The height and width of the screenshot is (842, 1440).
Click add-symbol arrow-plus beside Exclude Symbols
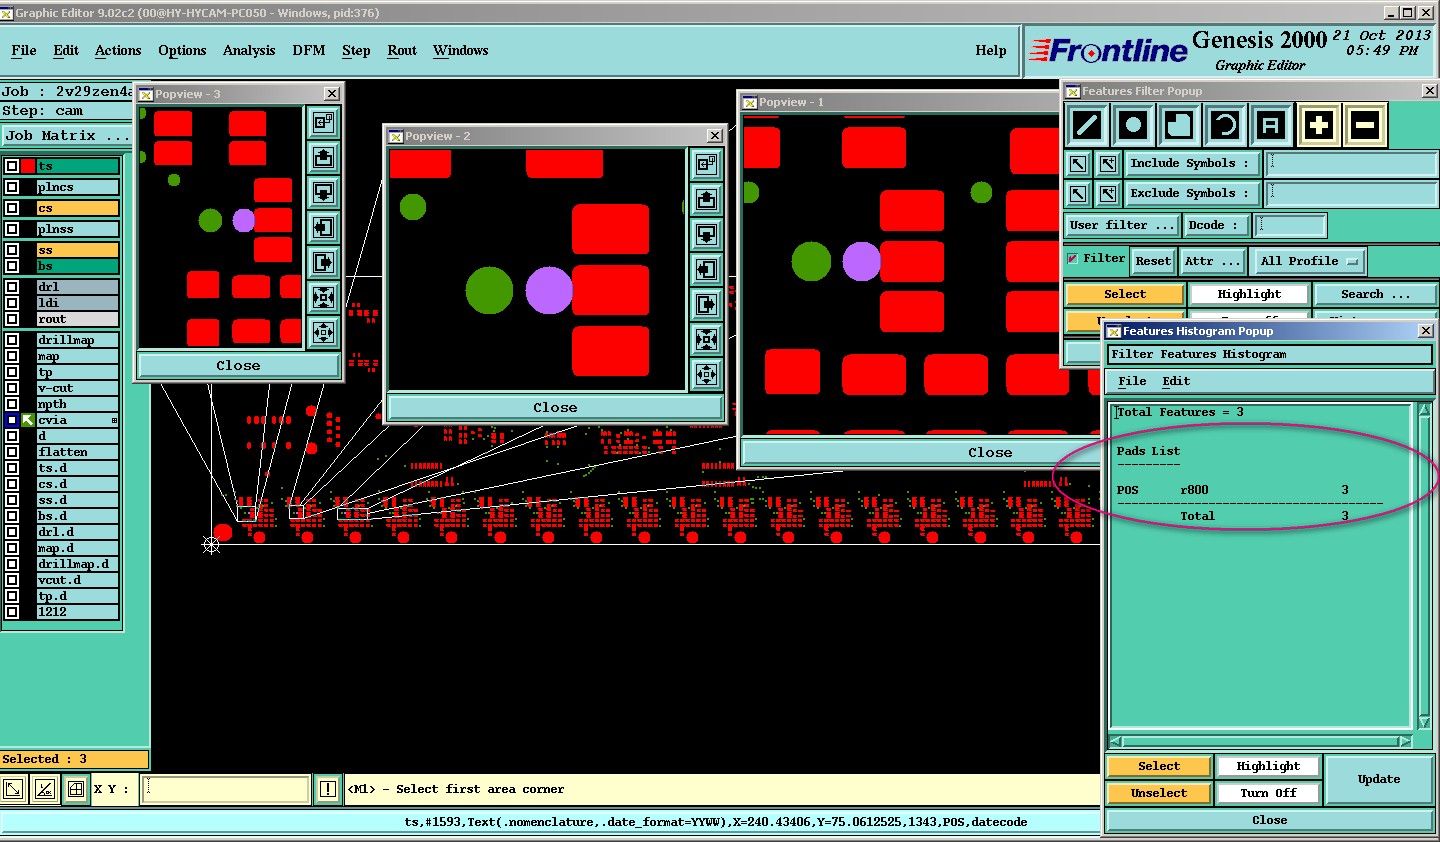(x=1108, y=193)
